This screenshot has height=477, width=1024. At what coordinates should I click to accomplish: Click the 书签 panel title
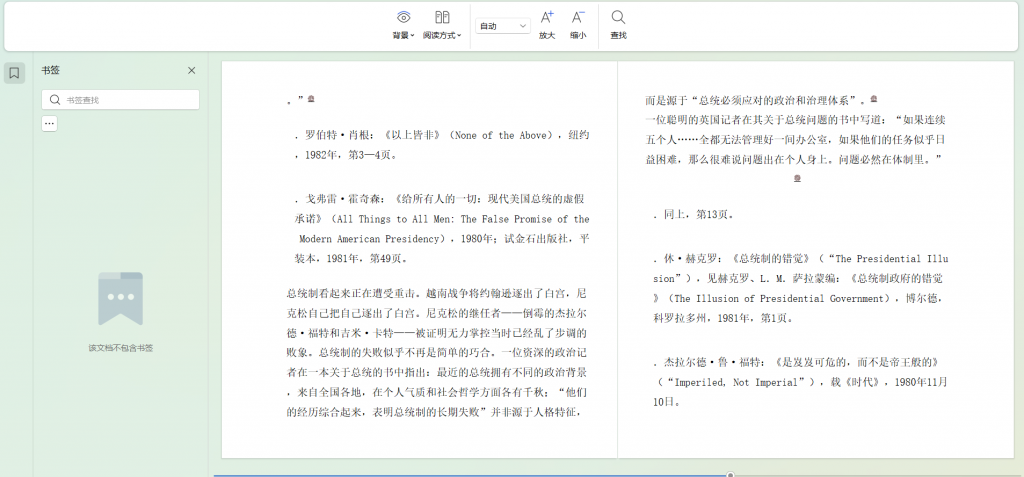51,71
